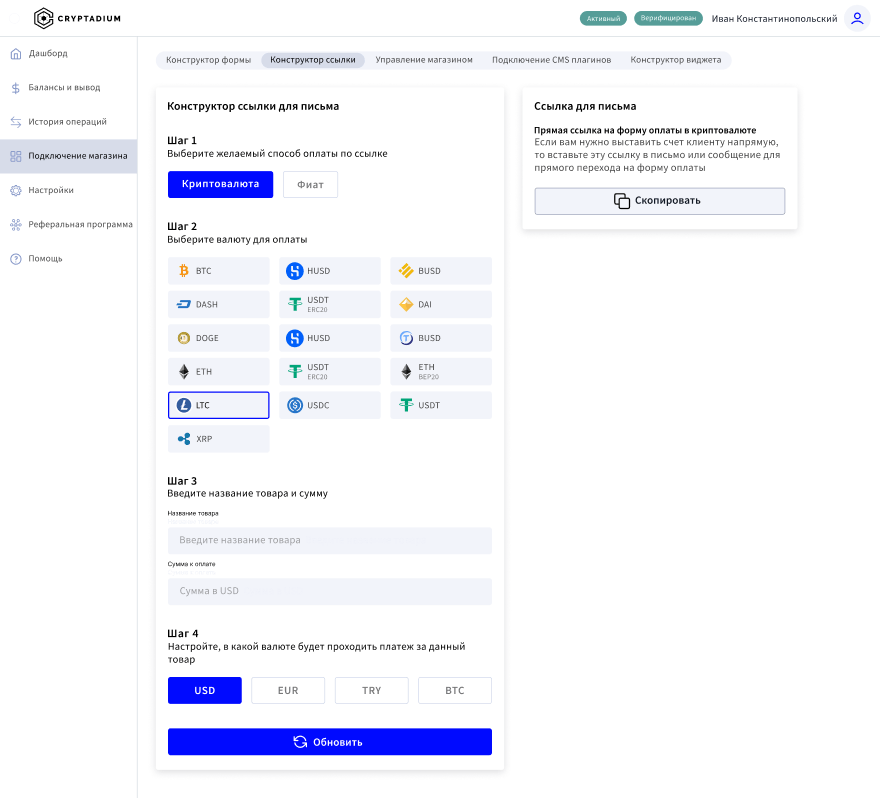Open Дашборд from the sidebar
Image resolution: width=880 pixels, height=799 pixels.
click(x=48, y=53)
